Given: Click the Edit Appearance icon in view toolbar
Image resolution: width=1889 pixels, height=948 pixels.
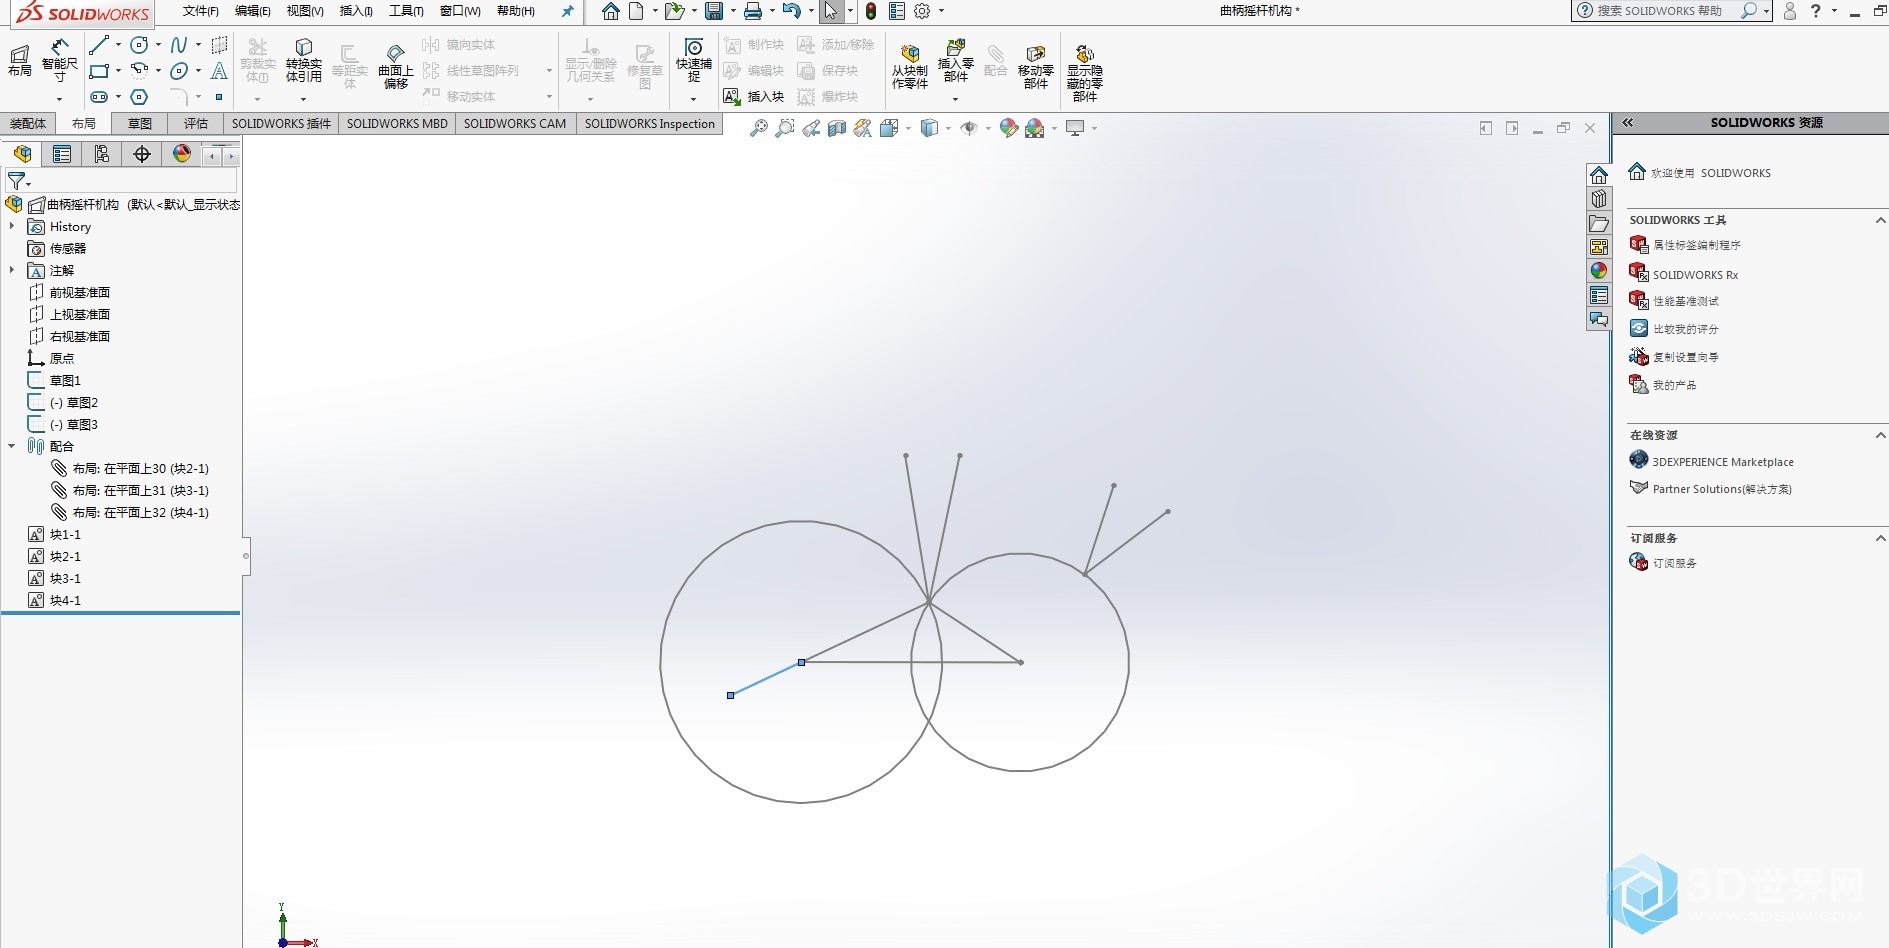Looking at the screenshot, I should [x=1009, y=128].
